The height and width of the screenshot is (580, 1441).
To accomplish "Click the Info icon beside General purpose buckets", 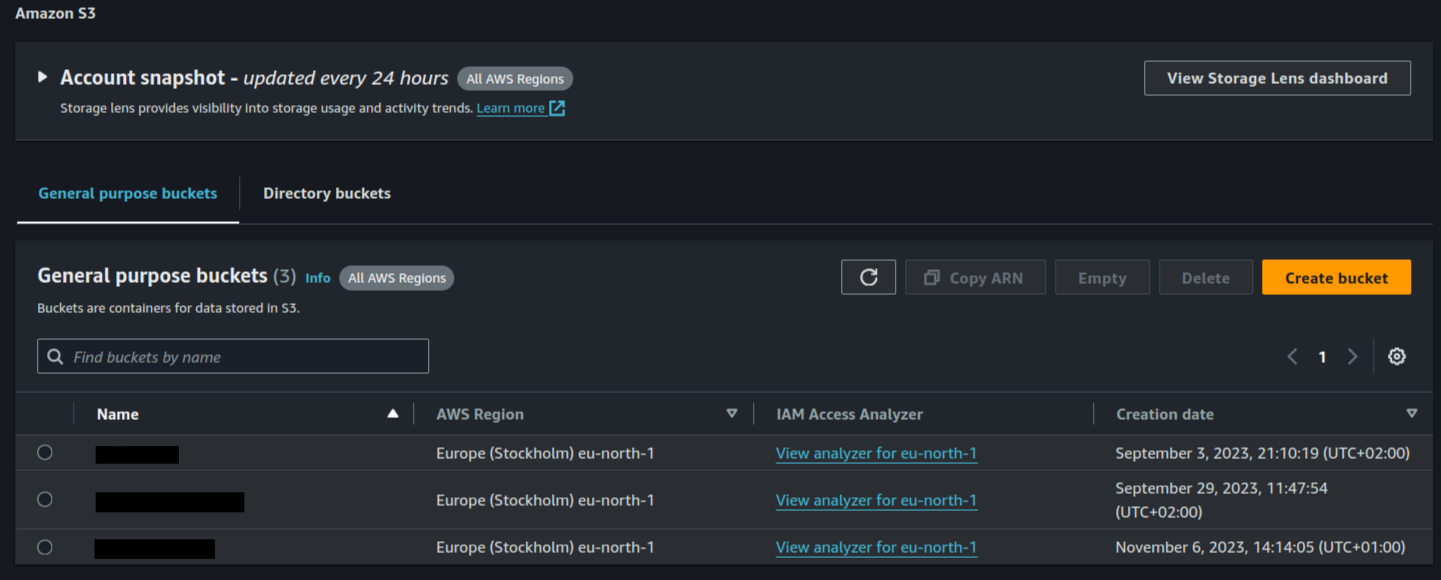I will click(318, 278).
